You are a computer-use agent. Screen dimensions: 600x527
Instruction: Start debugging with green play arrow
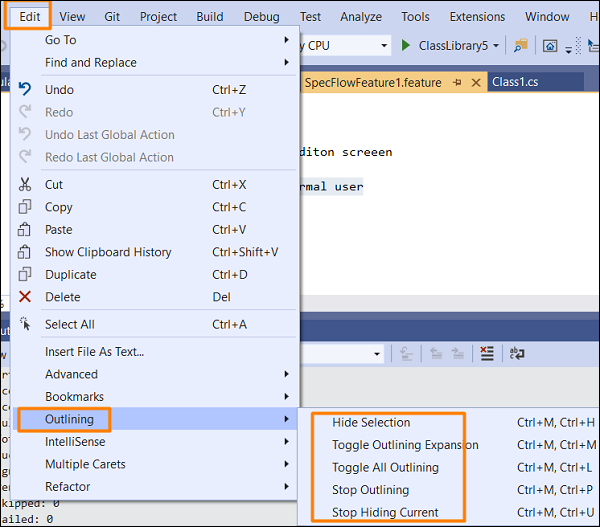click(406, 46)
